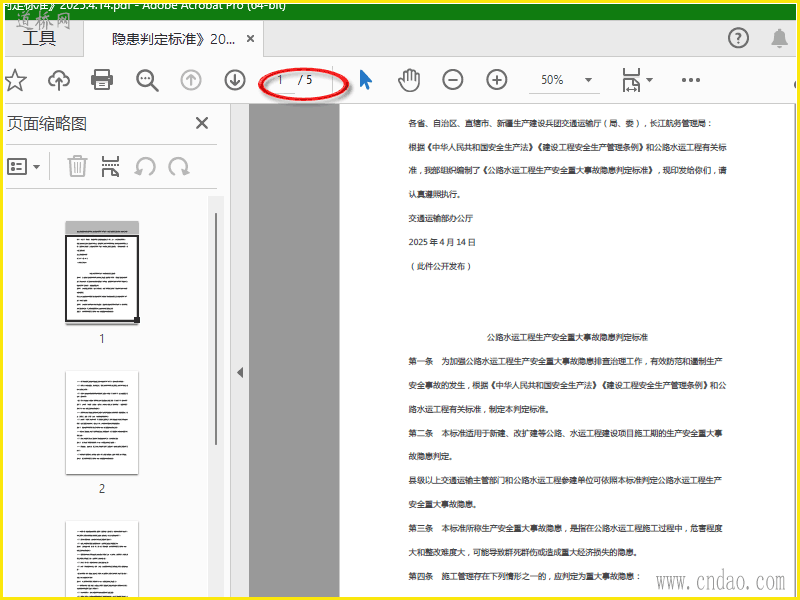Click the date line 2025年4月14日
Screen dimensions: 800x600
pos(442,242)
